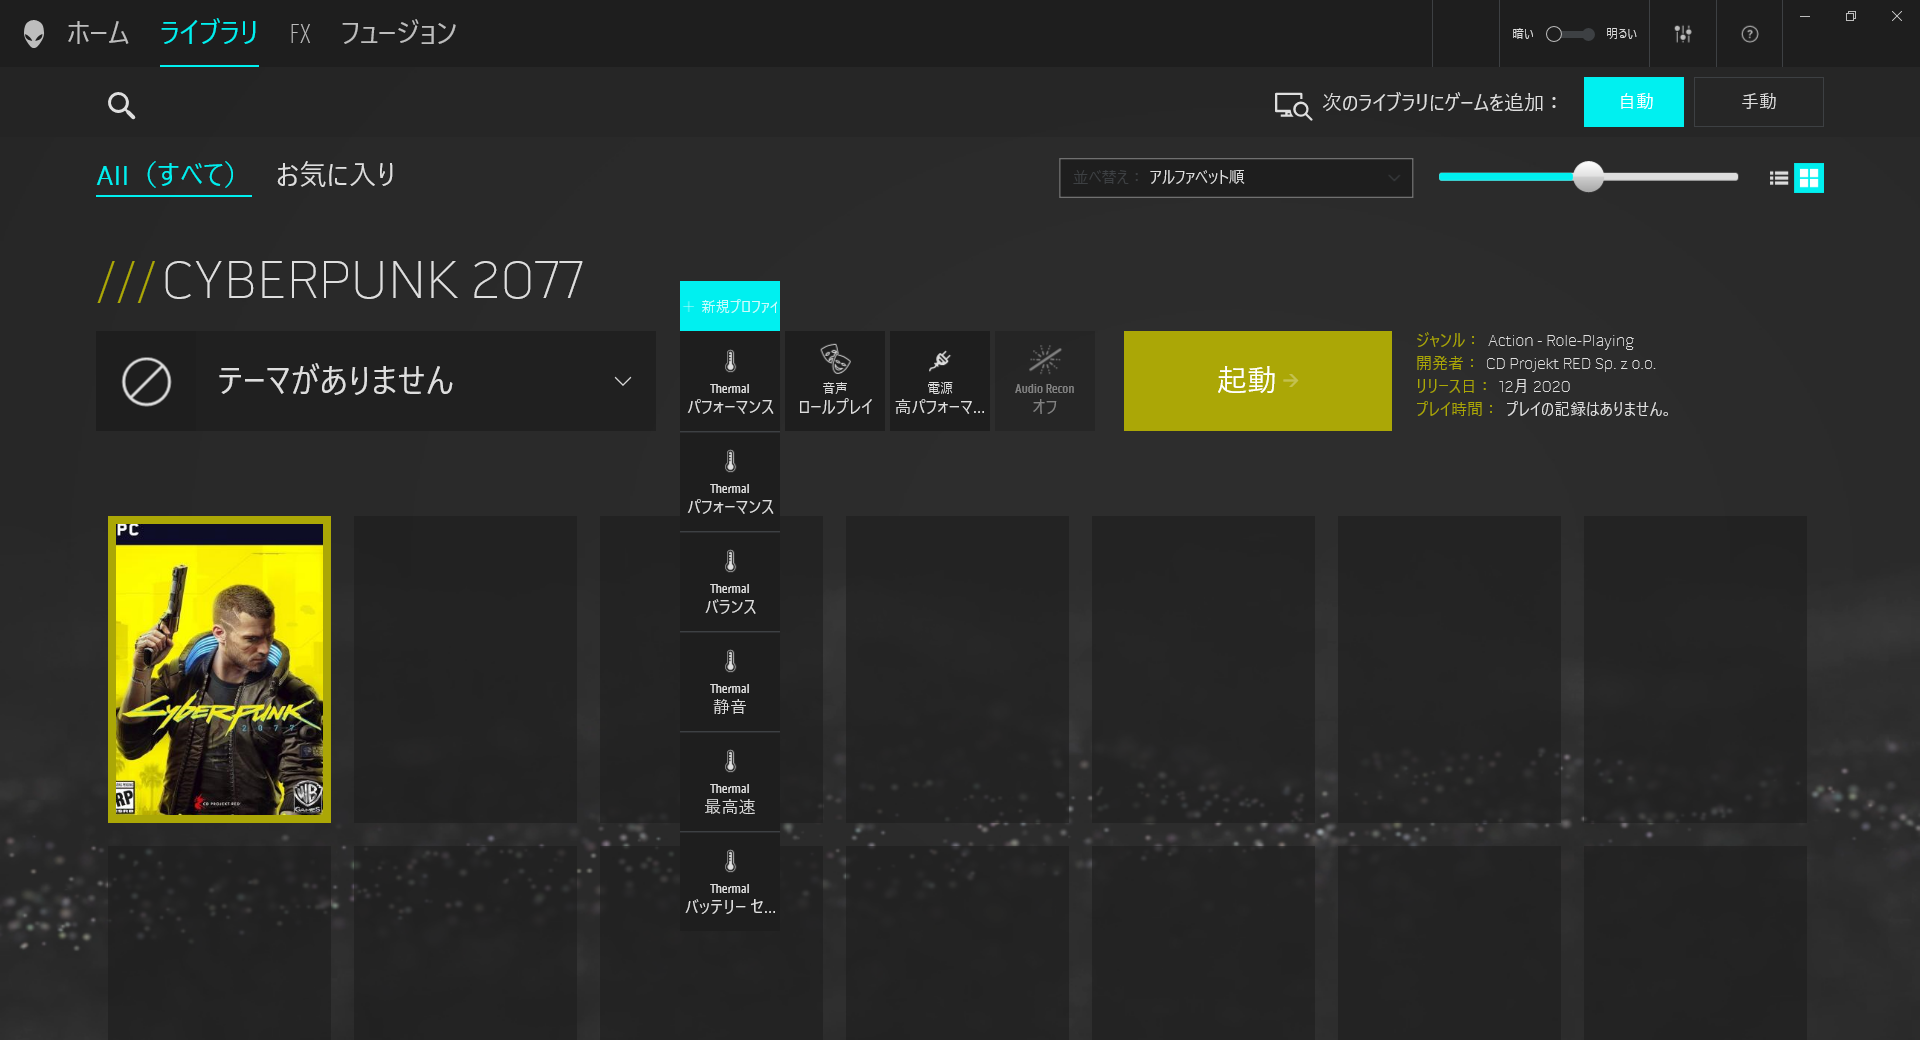The image size is (1920, 1040).
Task: Switch to list view icon
Action: point(1778,178)
